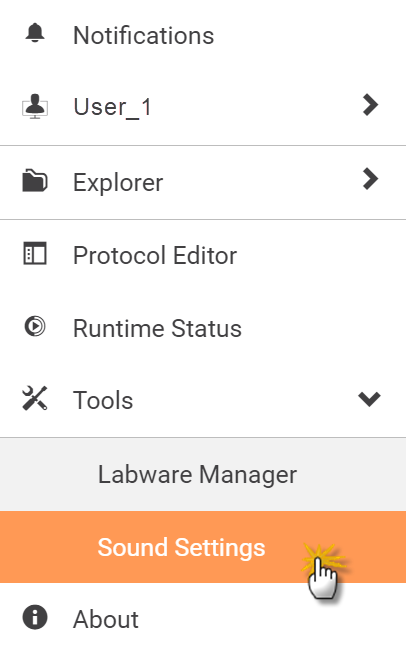Open the Explorer text label

click(118, 183)
